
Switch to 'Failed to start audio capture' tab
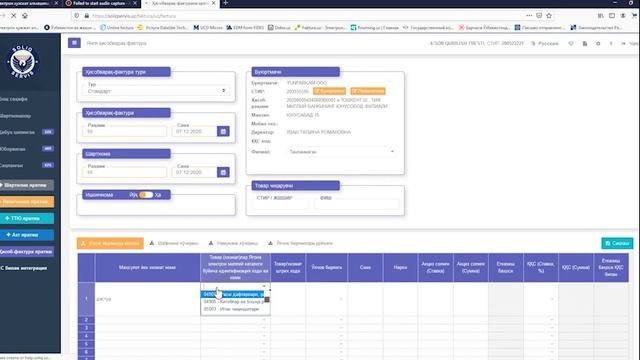(x=98, y=3)
